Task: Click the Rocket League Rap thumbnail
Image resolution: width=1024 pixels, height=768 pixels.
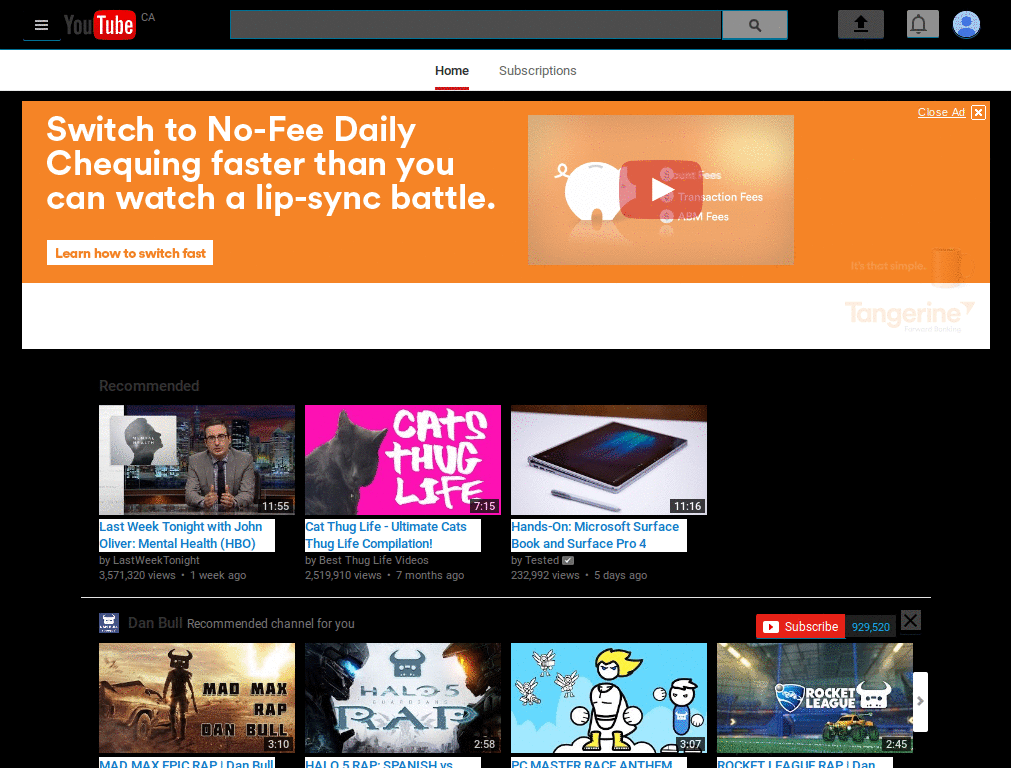Action: pyautogui.click(x=814, y=698)
